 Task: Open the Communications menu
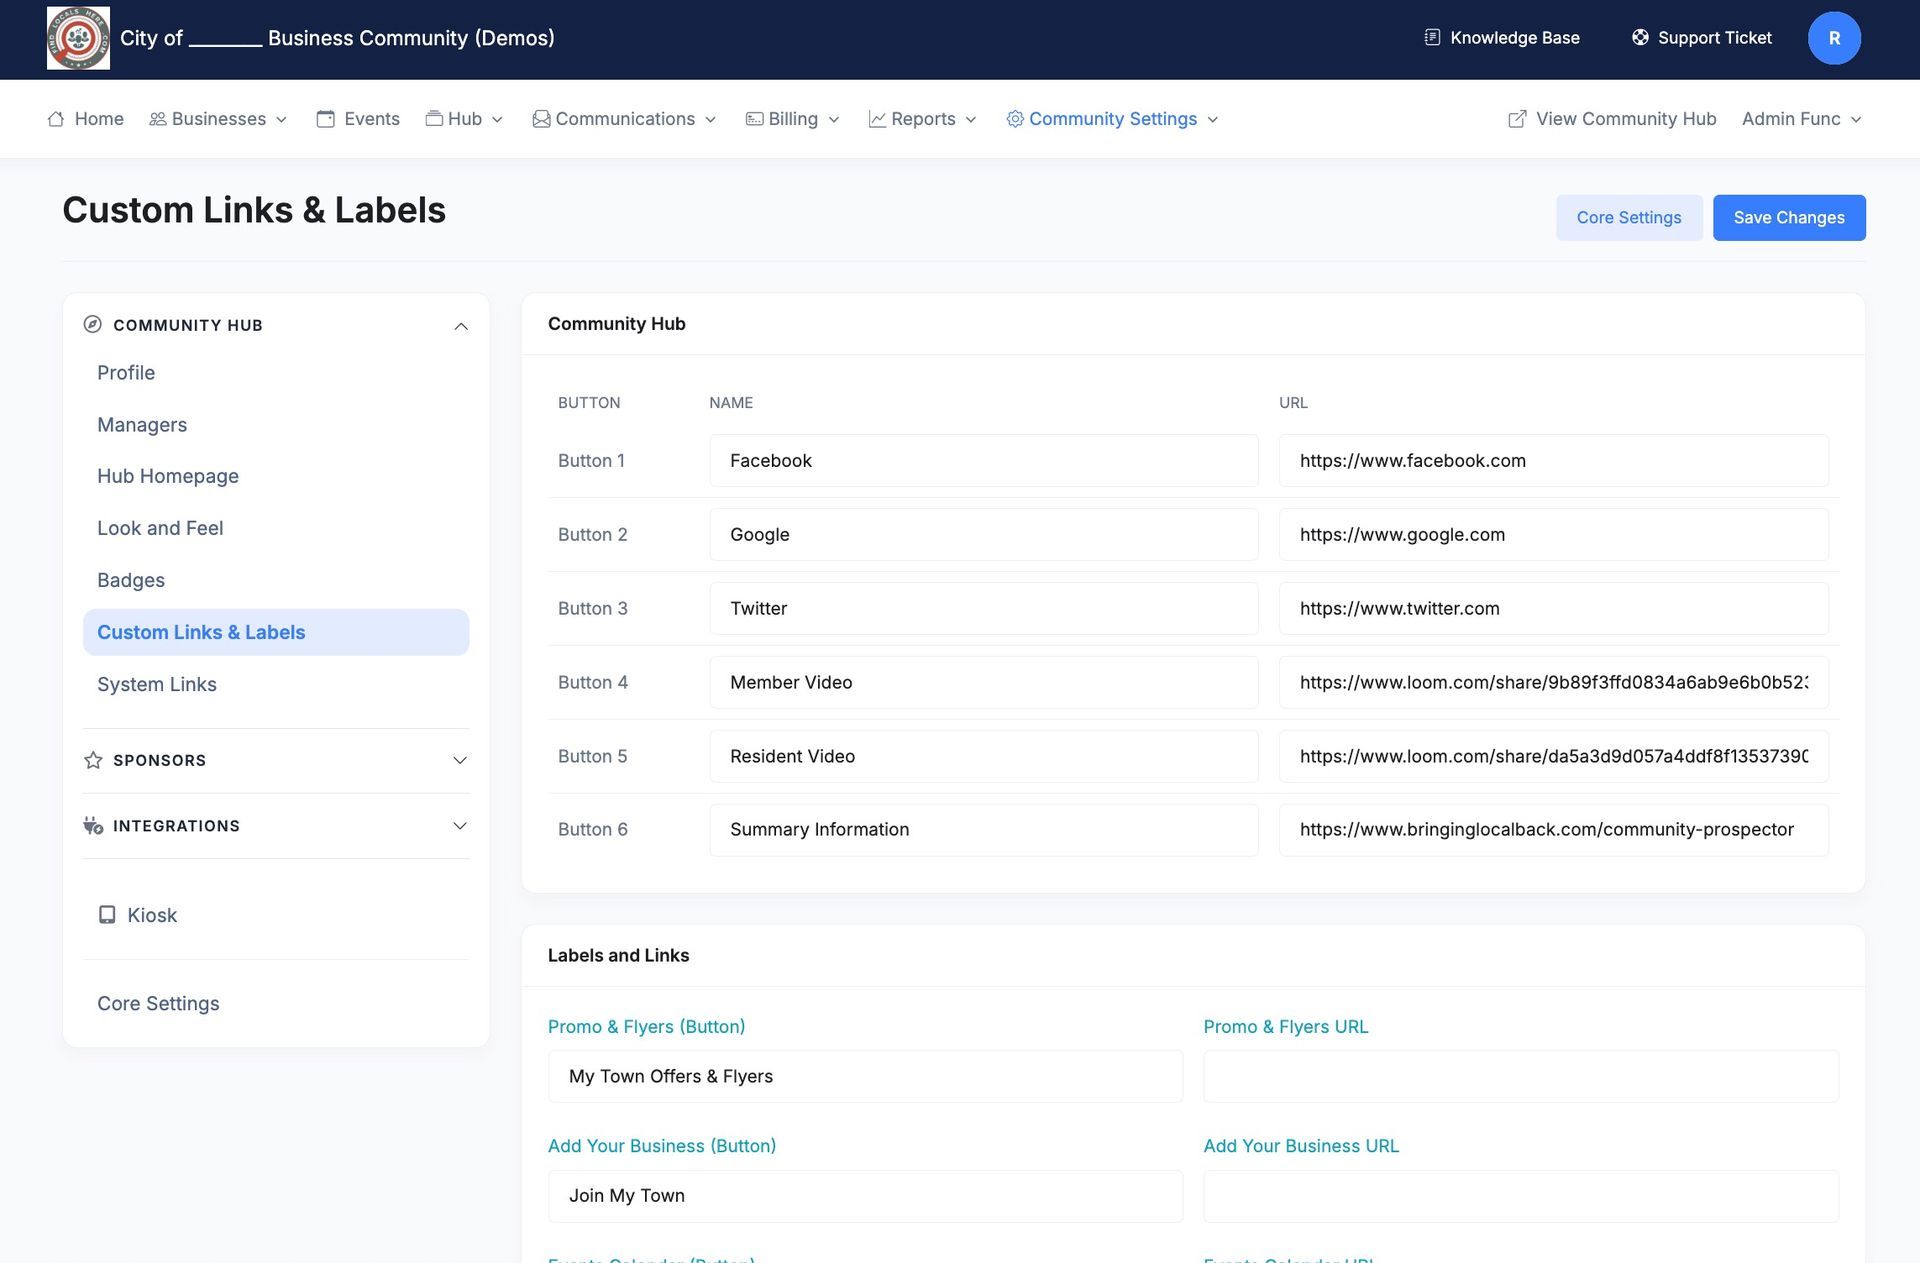624,118
